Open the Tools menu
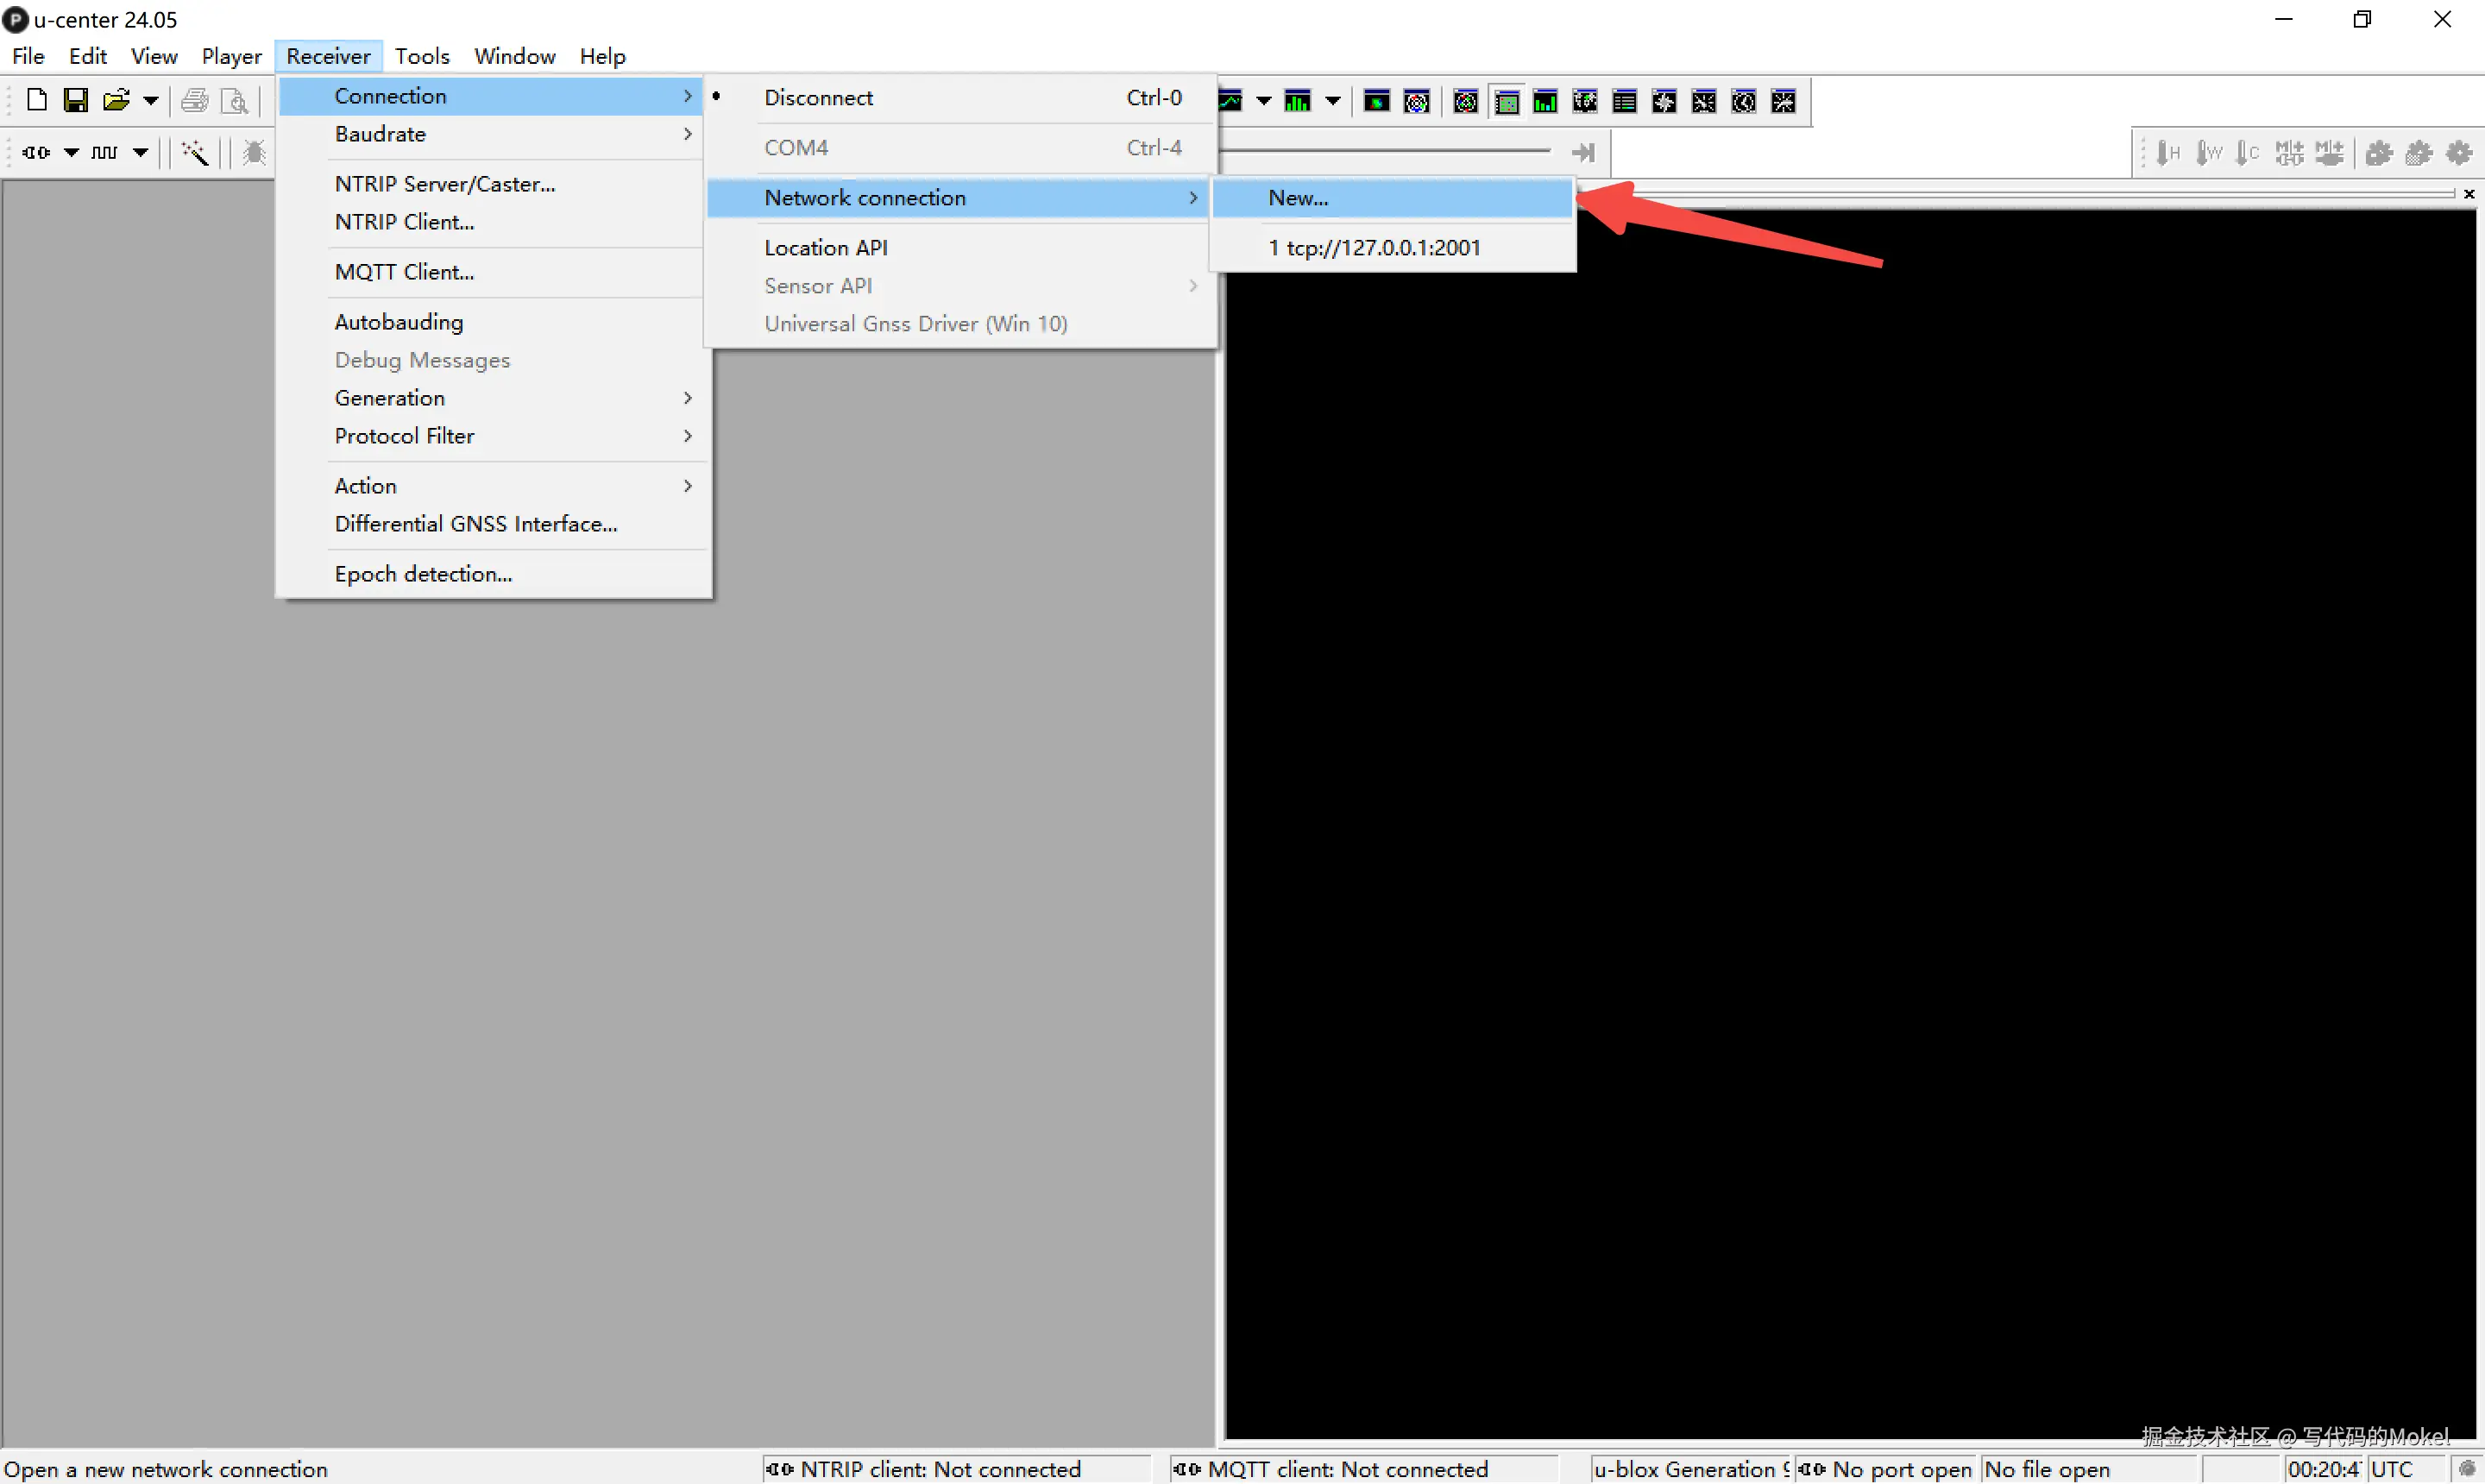Image resolution: width=2485 pixels, height=1484 pixels. [421, 56]
